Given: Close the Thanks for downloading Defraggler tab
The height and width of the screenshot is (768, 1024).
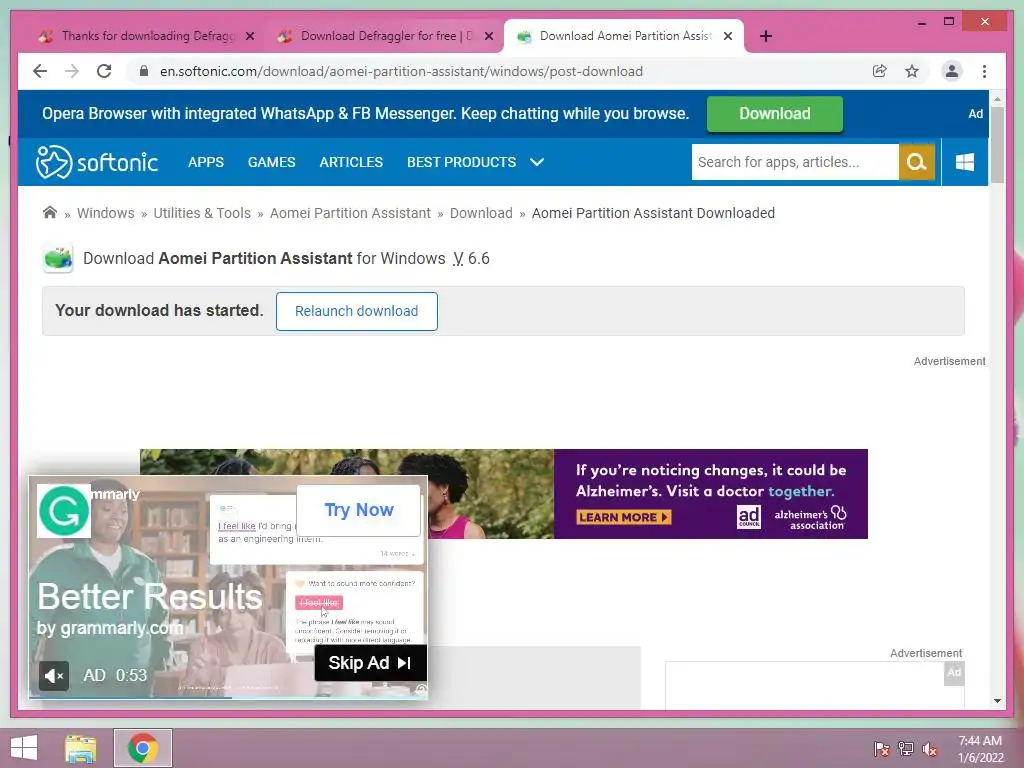Looking at the screenshot, I should point(249,37).
